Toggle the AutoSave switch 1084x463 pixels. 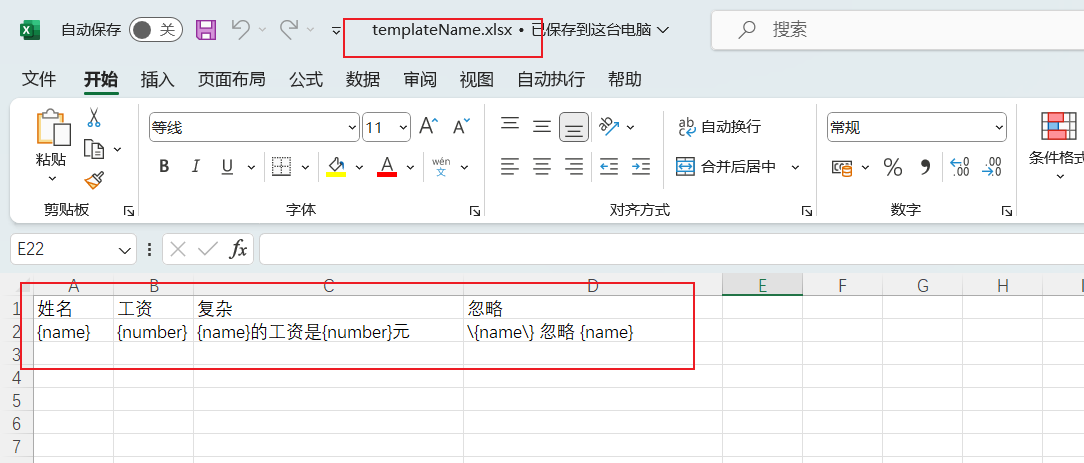(154, 30)
